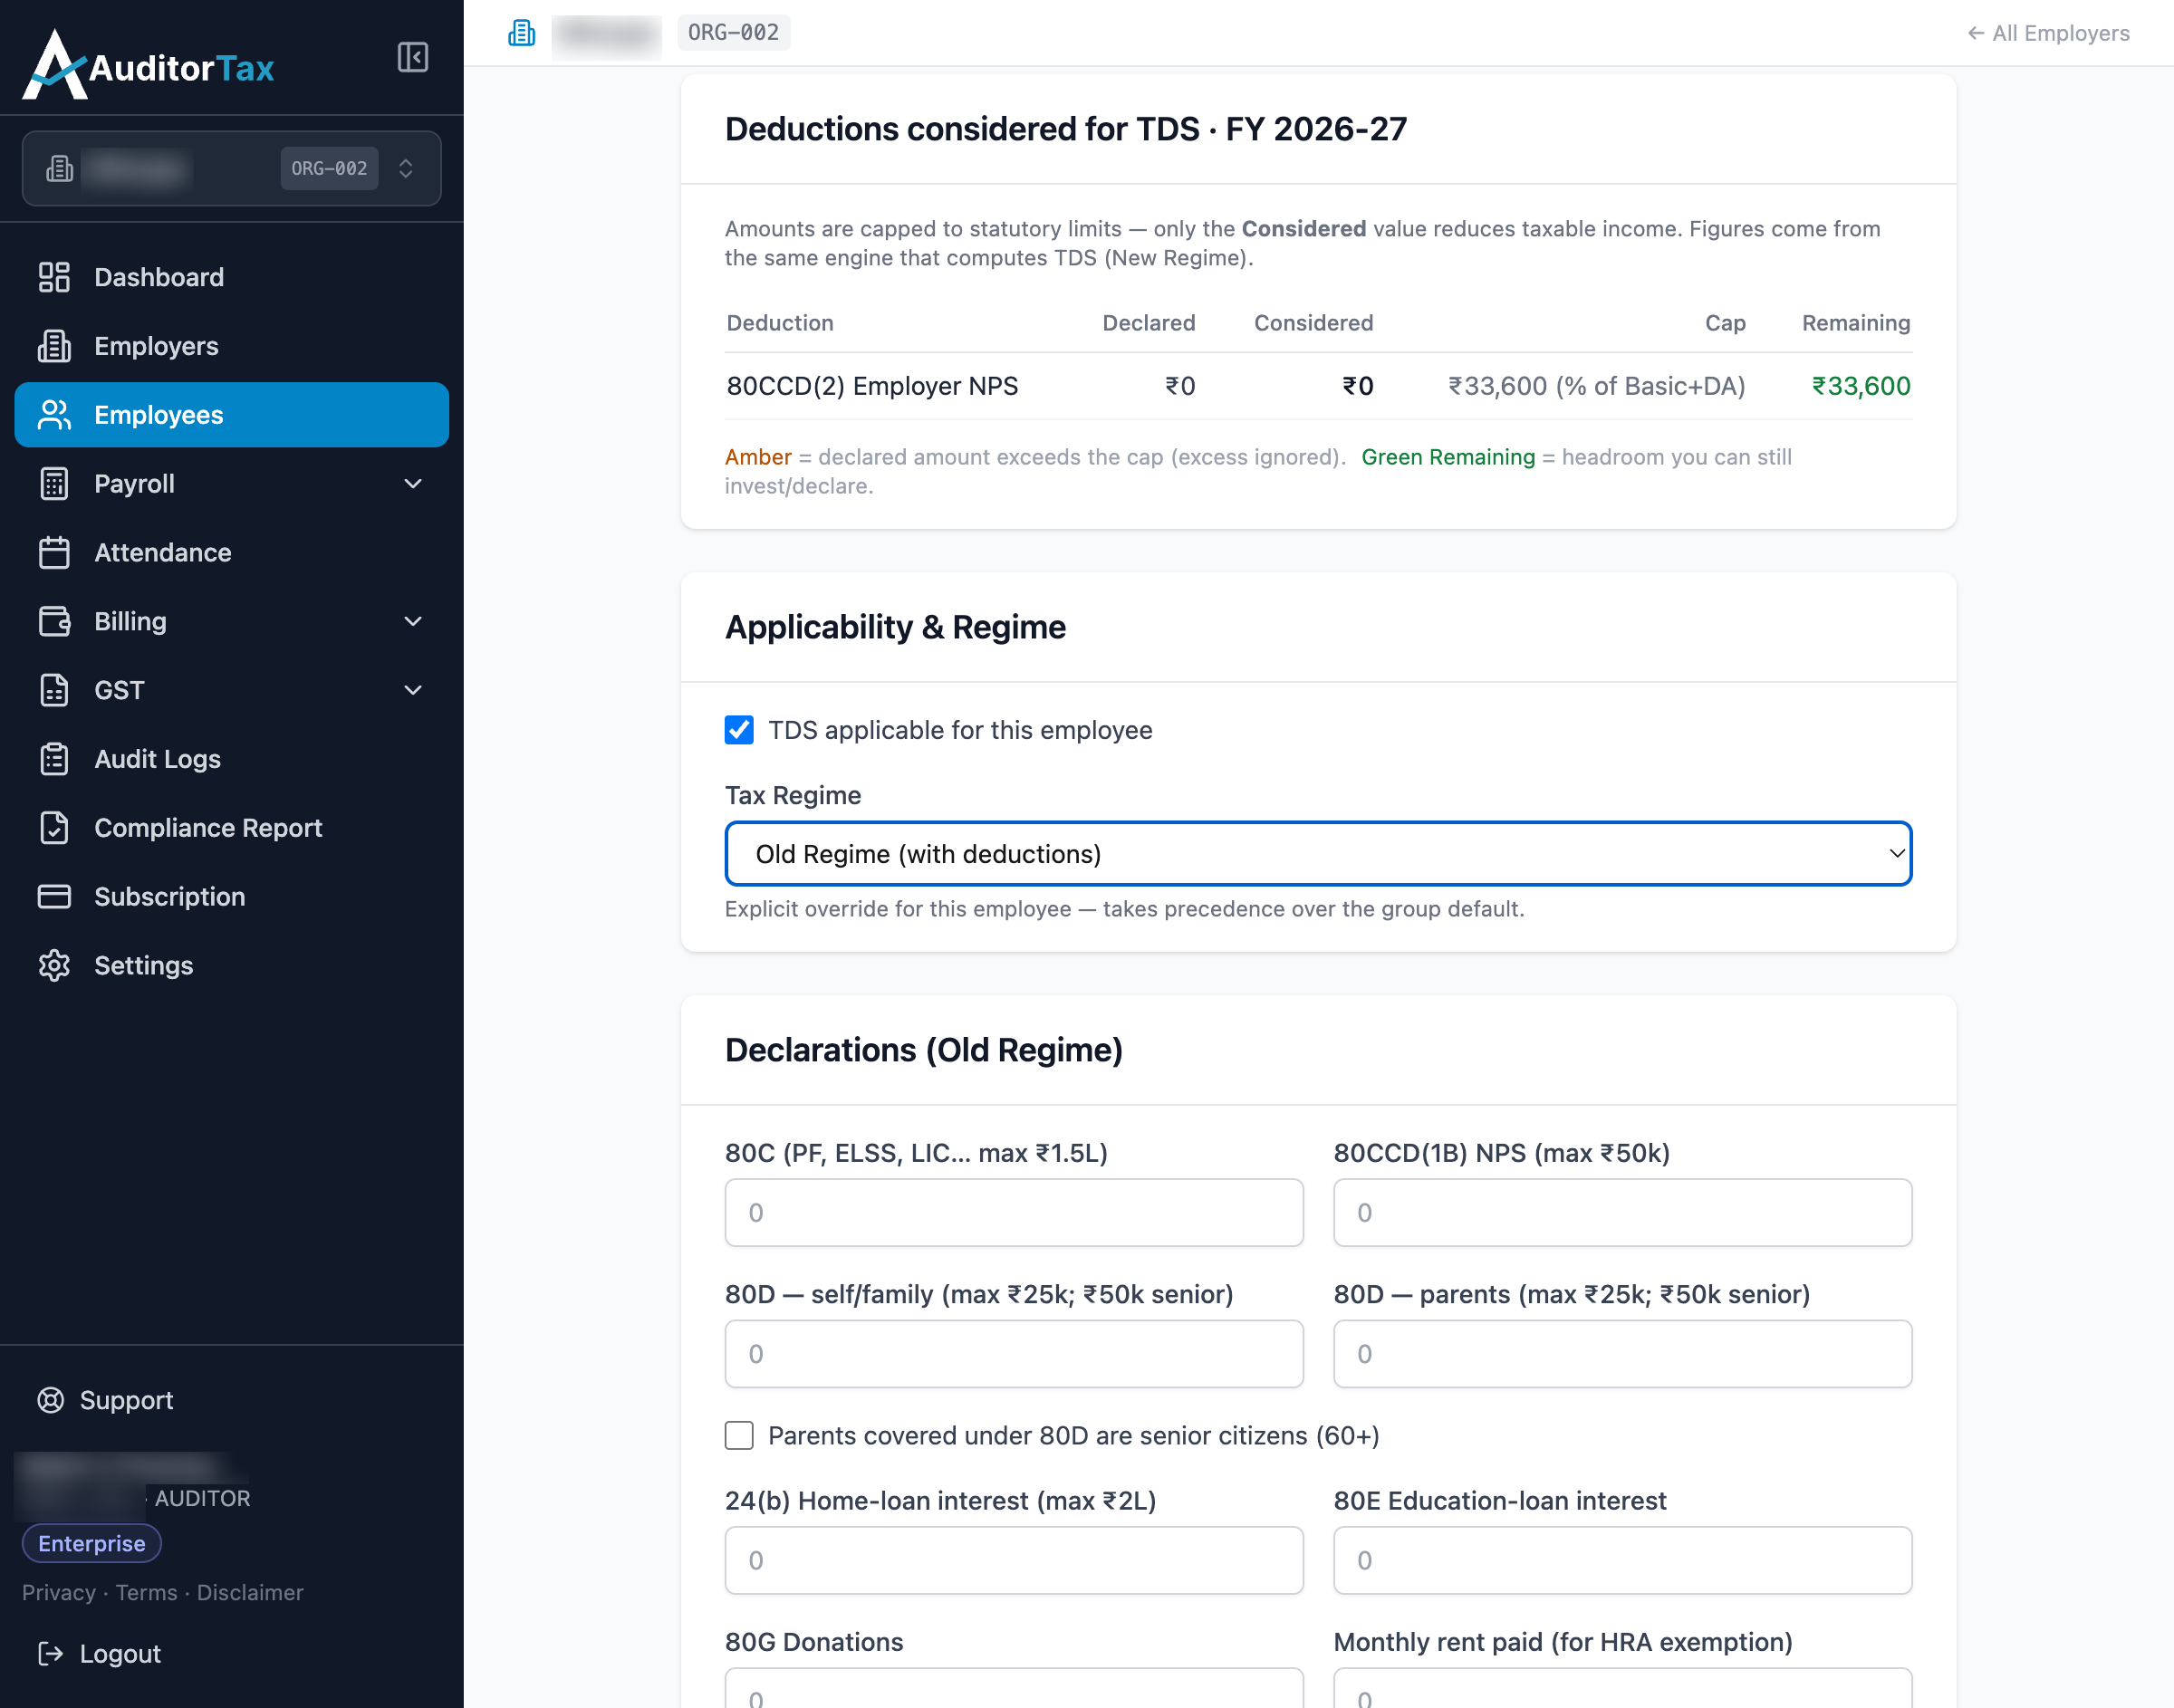Uncheck TDS applicable for this employee

tap(739, 730)
